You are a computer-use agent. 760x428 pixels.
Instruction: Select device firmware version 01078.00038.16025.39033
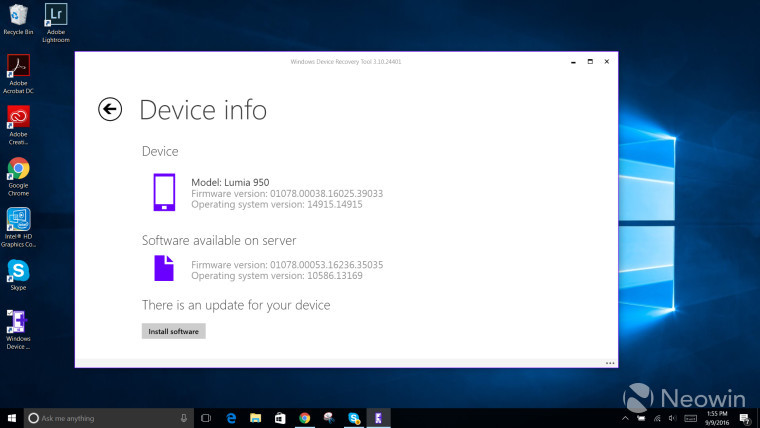point(326,193)
